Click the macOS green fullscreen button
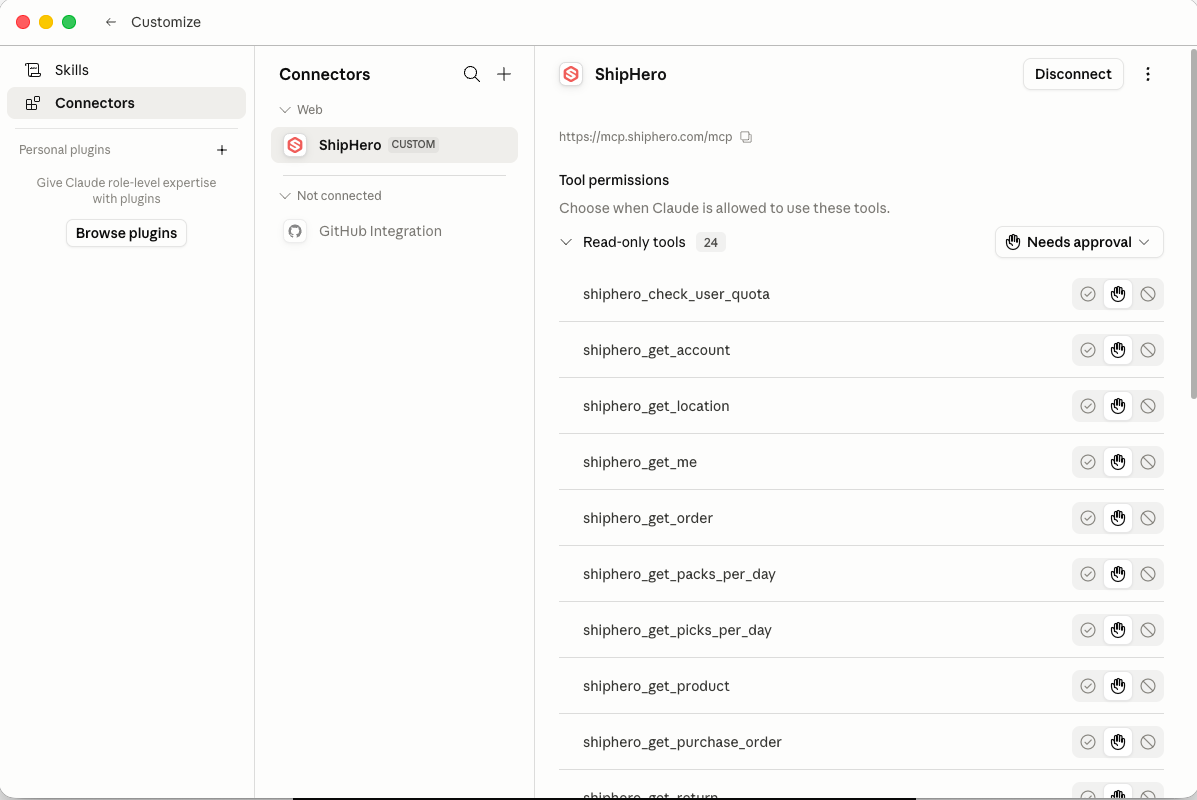This screenshot has height=800, width=1197. coord(69,22)
